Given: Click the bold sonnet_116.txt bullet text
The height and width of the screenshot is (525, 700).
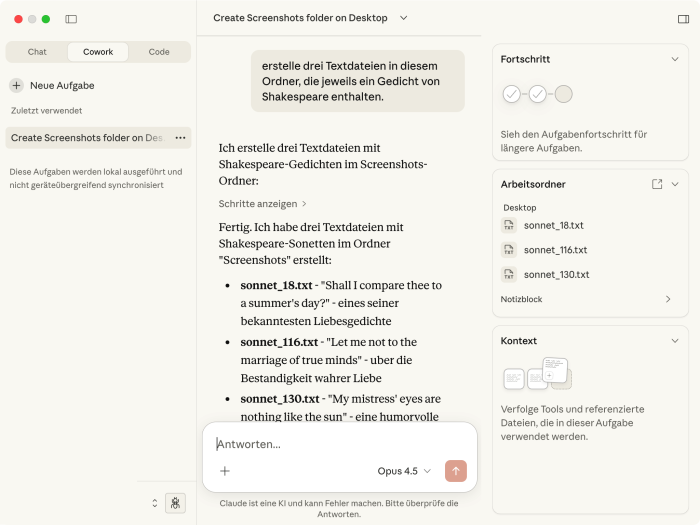Looking at the screenshot, I should pyautogui.click(x=279, y=342).
